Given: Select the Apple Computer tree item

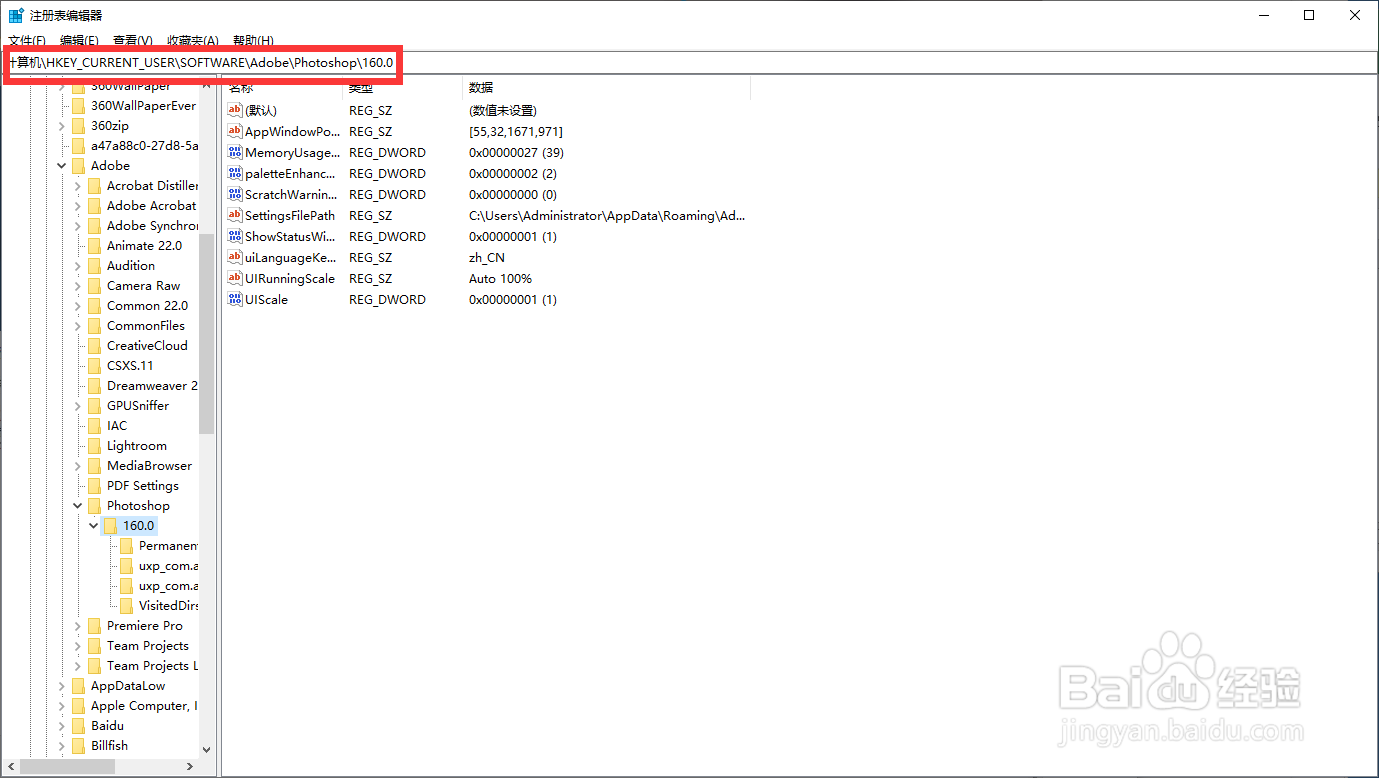Looking at the screenshot, I should tap(143, 706).
